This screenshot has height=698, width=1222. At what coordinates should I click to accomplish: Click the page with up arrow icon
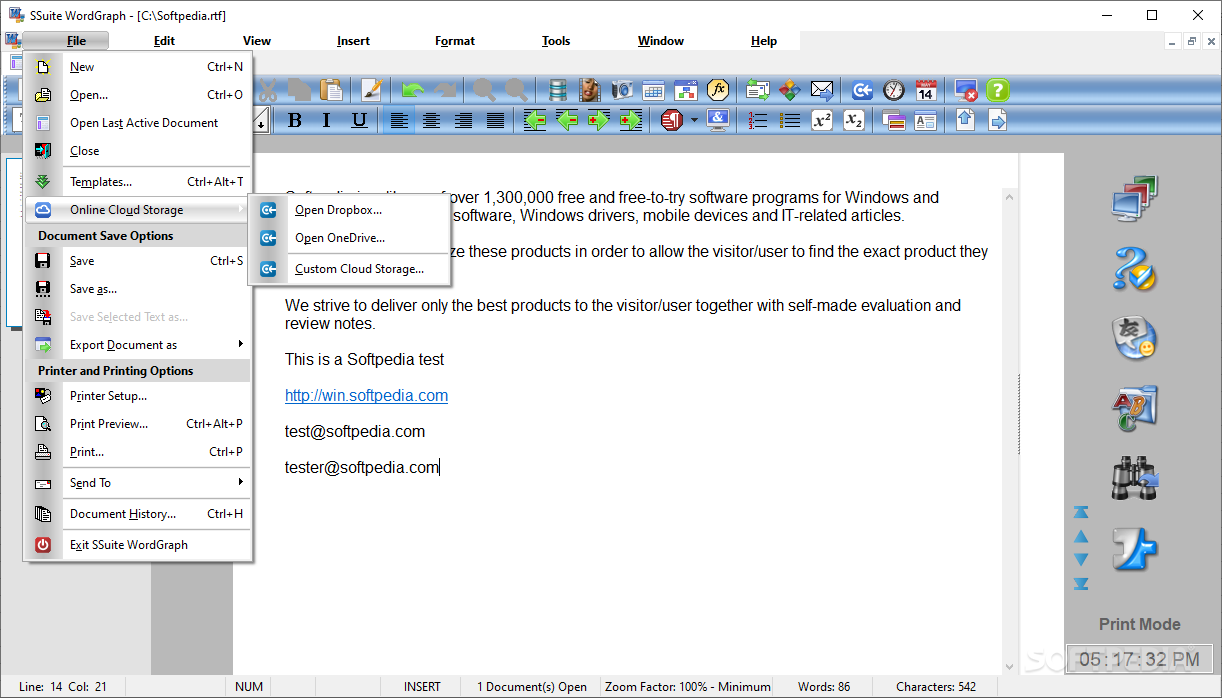(965, 120)
